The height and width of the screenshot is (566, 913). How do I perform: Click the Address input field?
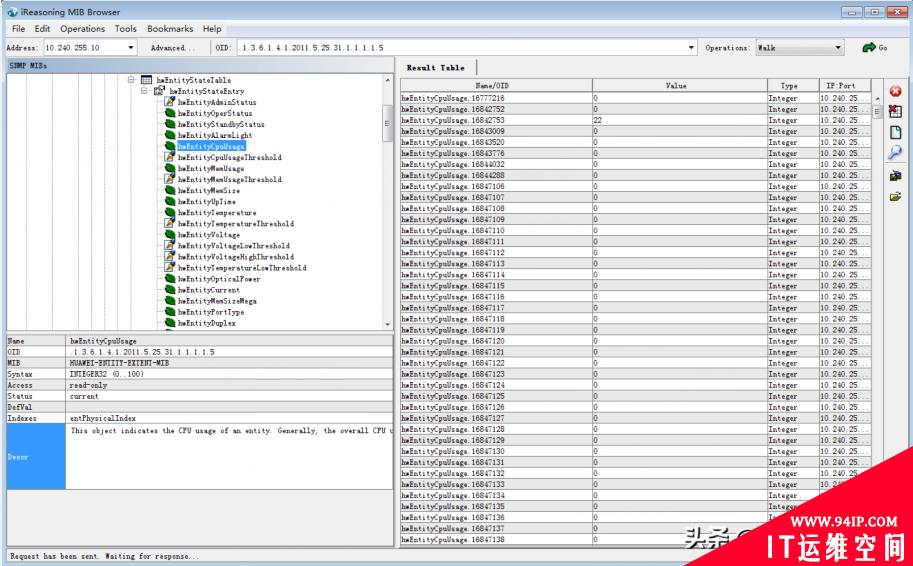[84, 48]
